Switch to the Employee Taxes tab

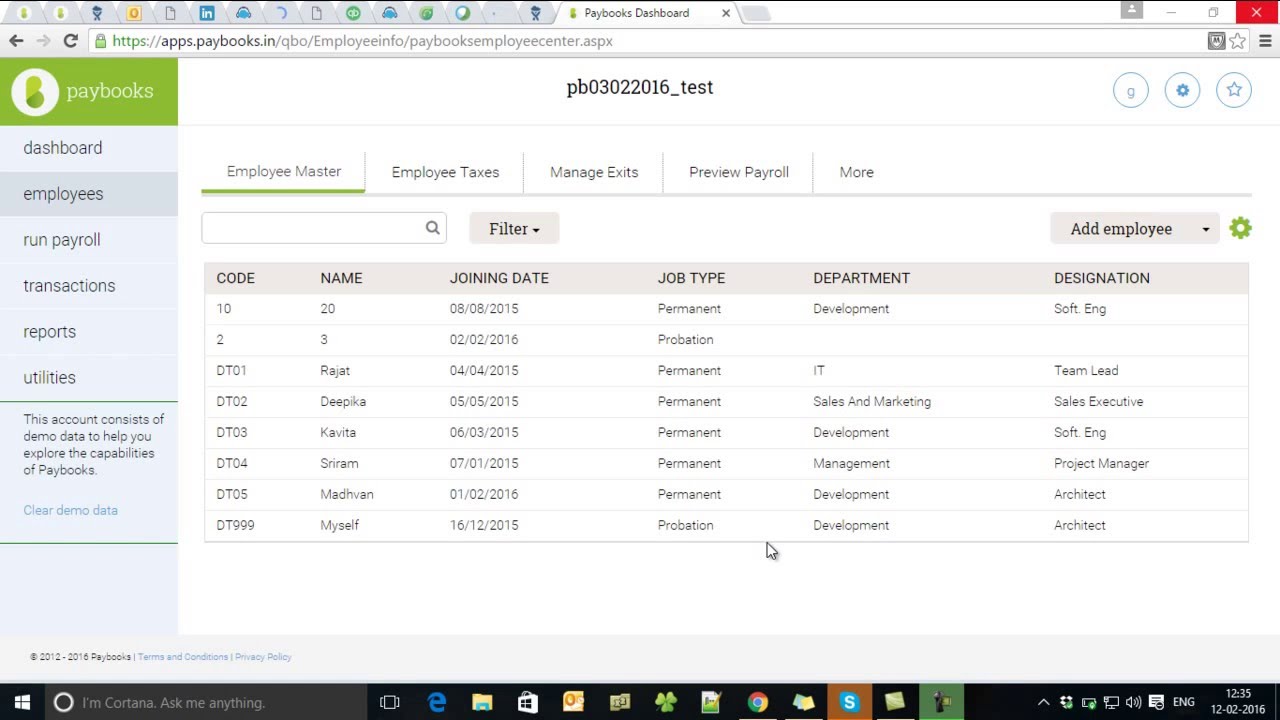click(445, 172)
